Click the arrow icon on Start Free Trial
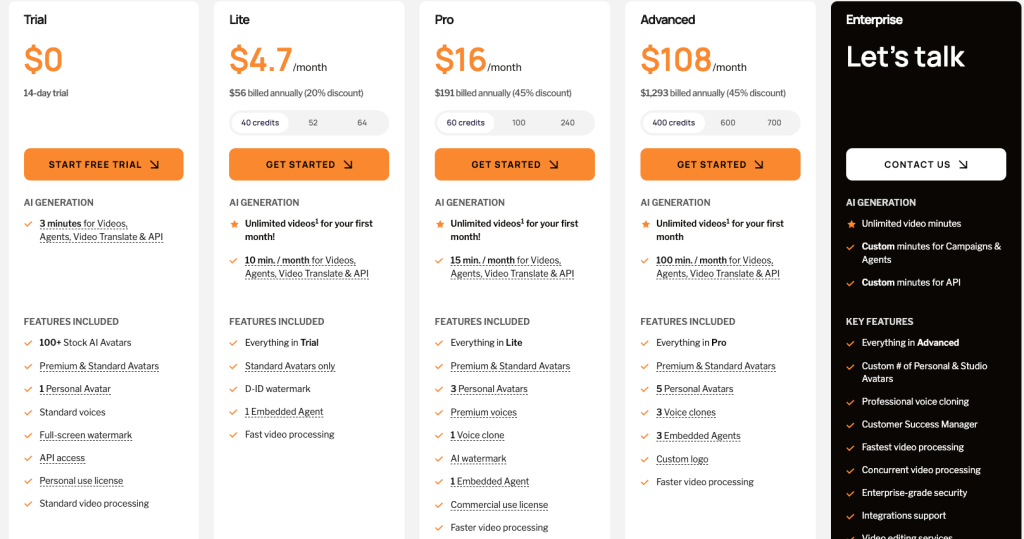This screenshot has width=1024, height=539. tap(154, 165)
